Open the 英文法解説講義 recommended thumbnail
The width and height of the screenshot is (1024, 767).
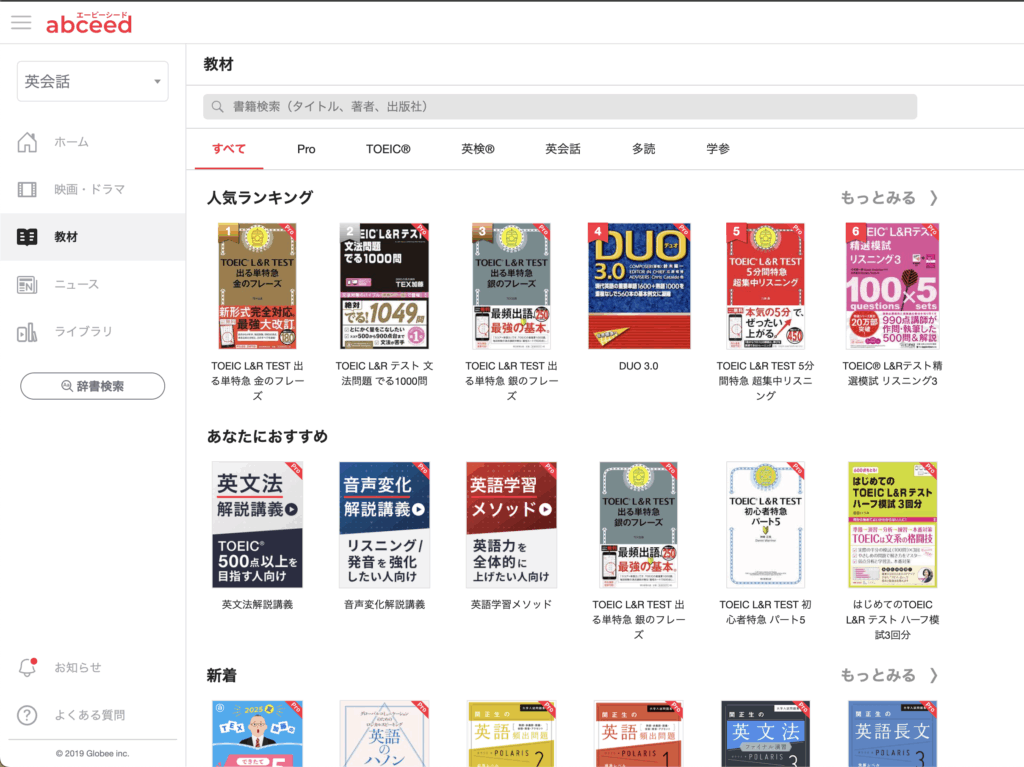tap(257, 524)
